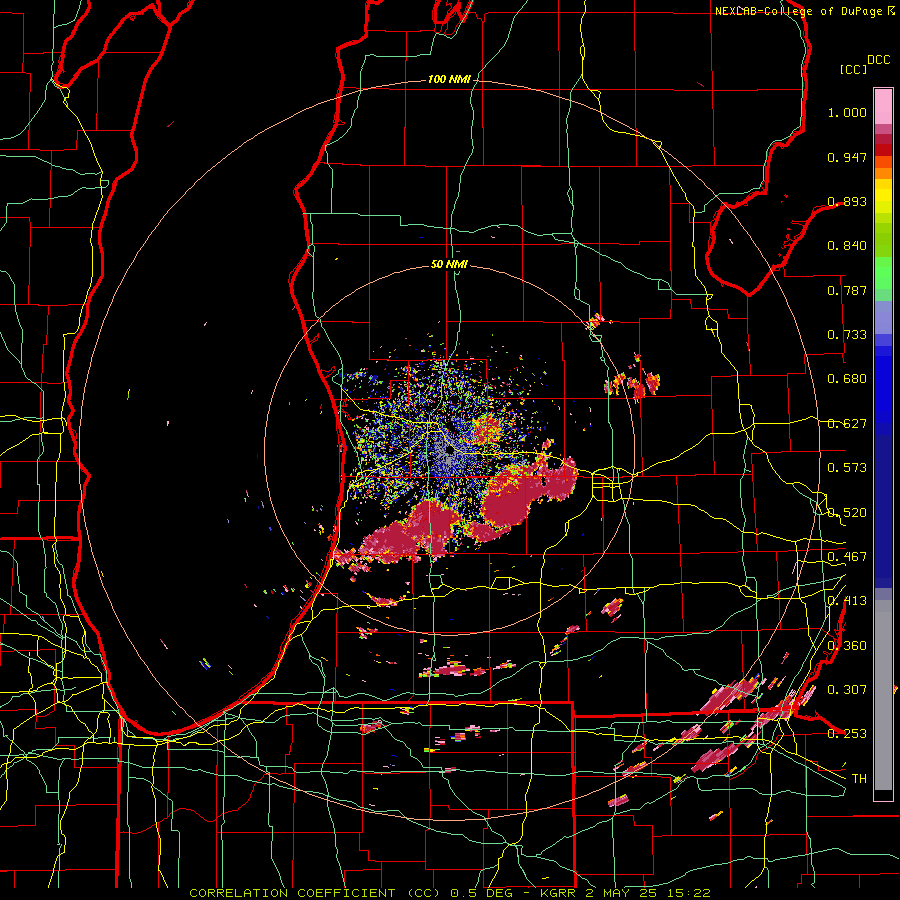Select the 100 NMI range ring label

[449, 79]
